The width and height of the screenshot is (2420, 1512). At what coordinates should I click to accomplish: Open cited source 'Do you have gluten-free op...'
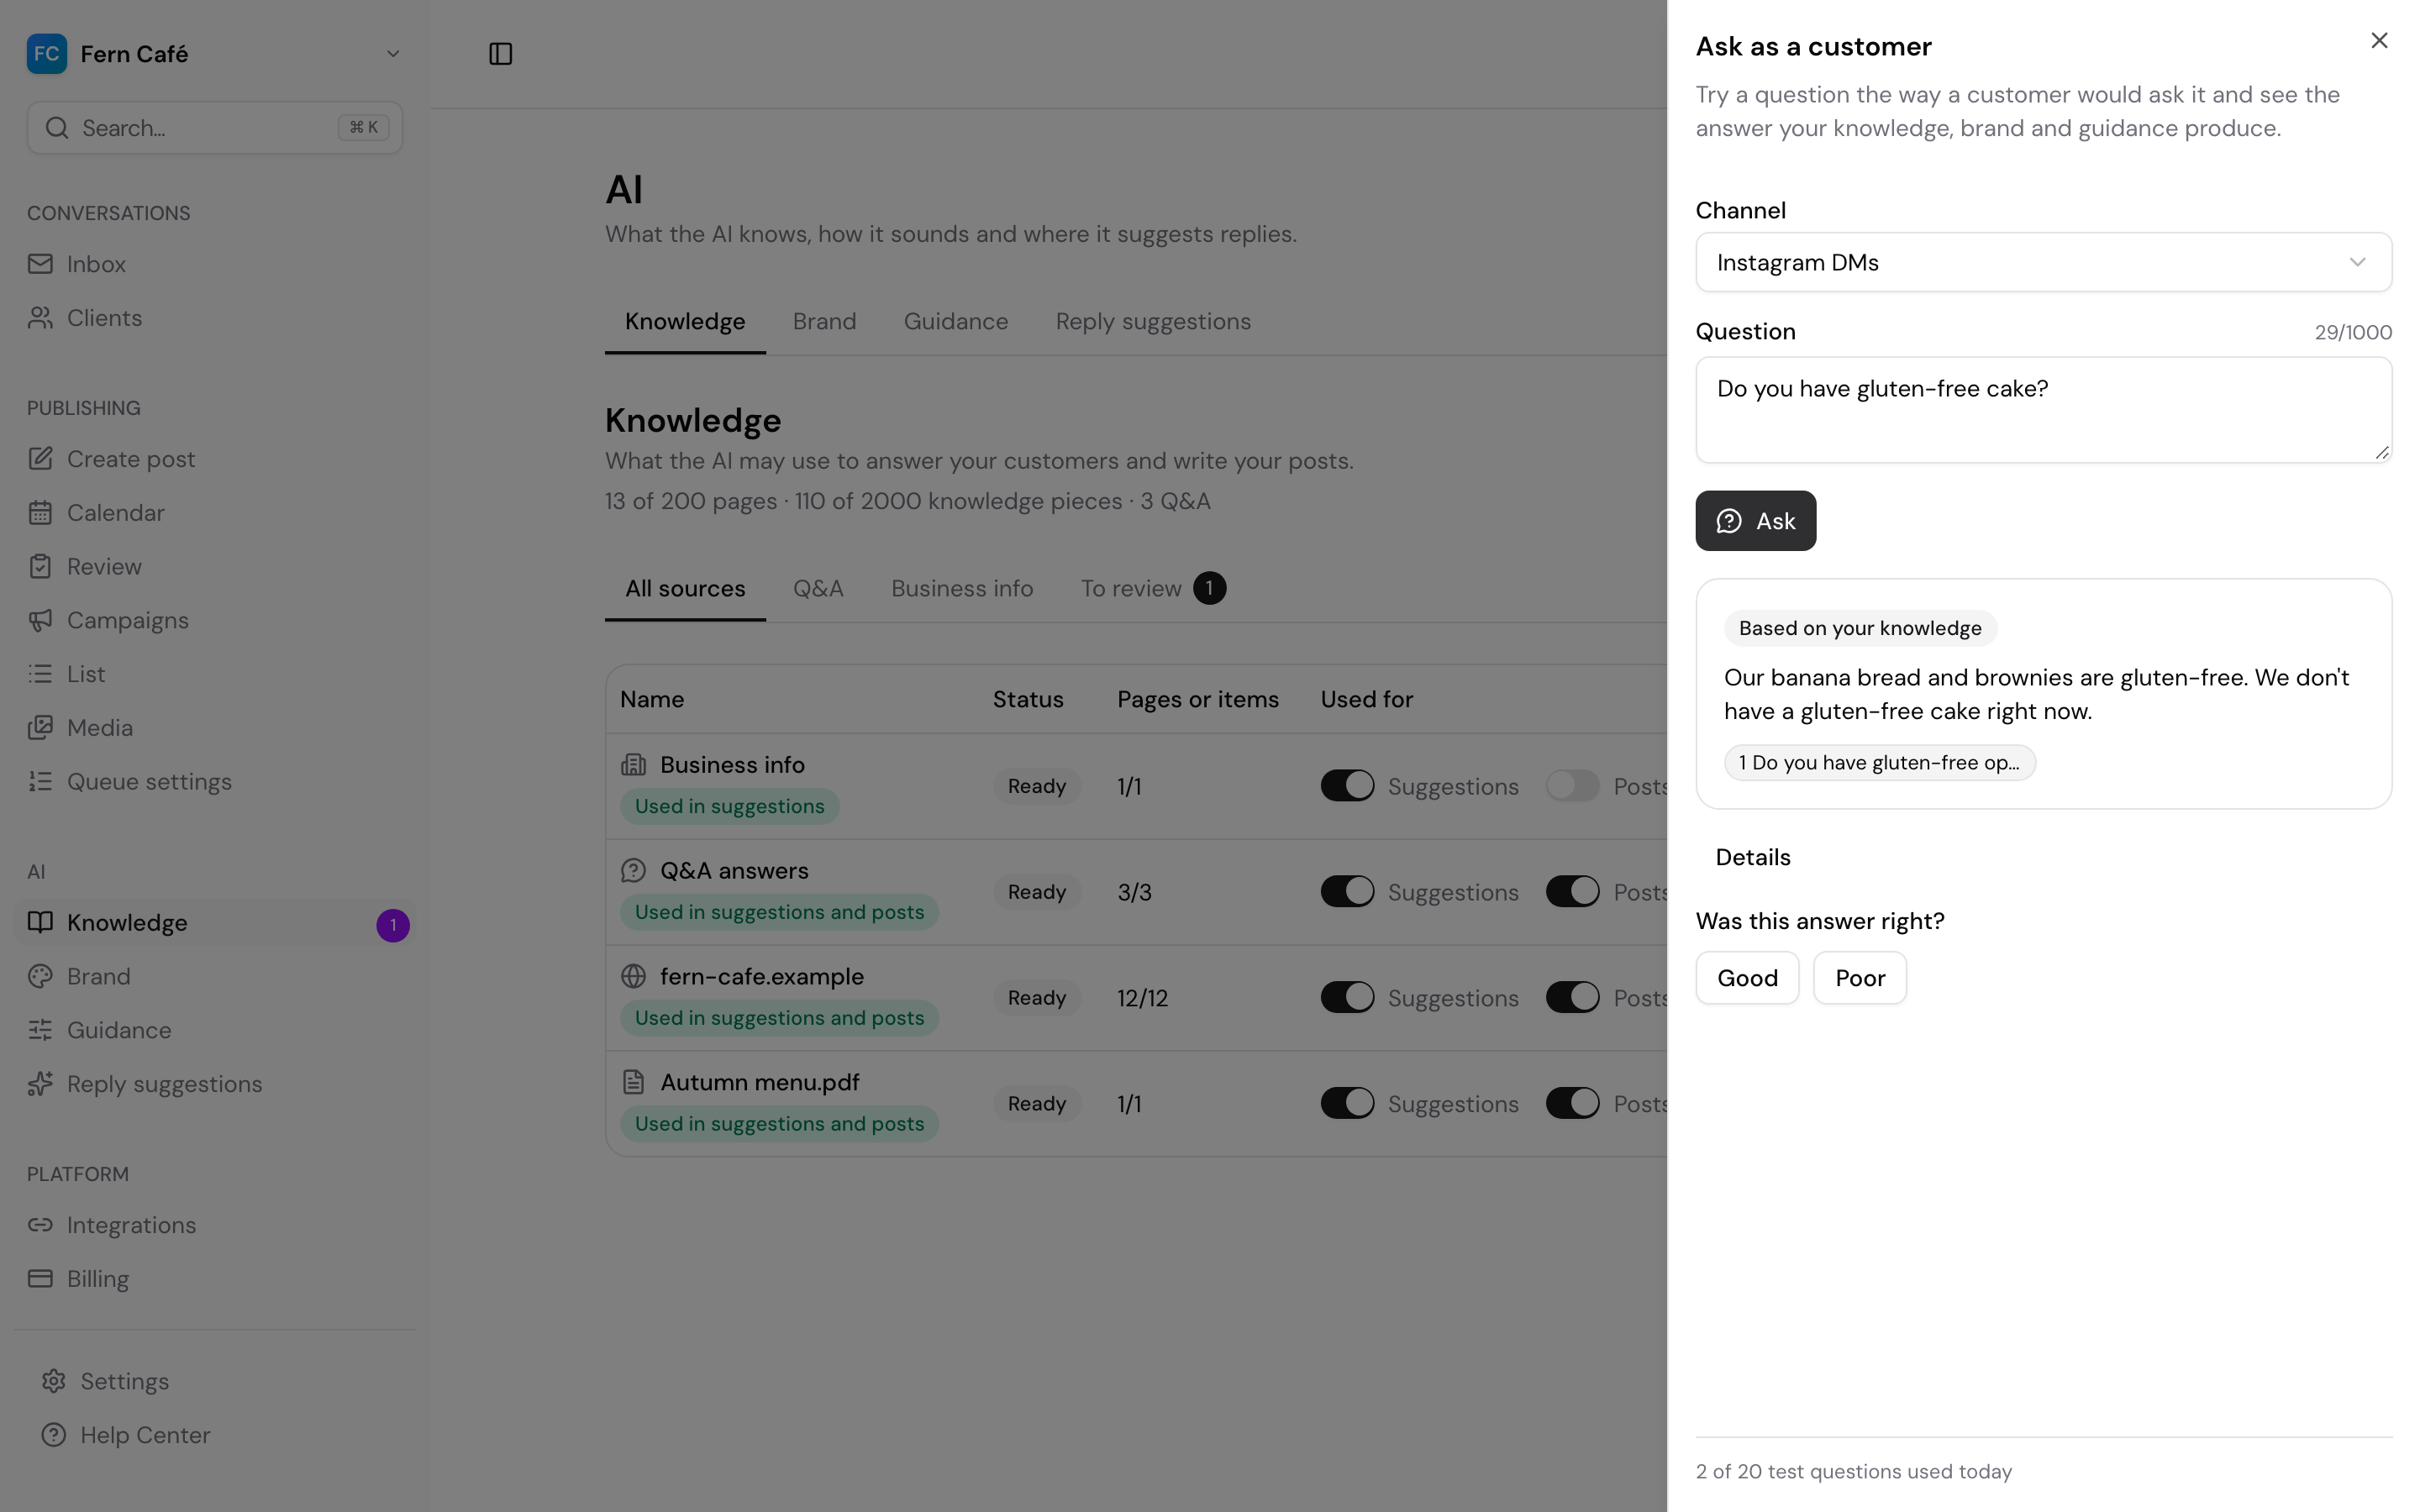[x=1879, y=763]
